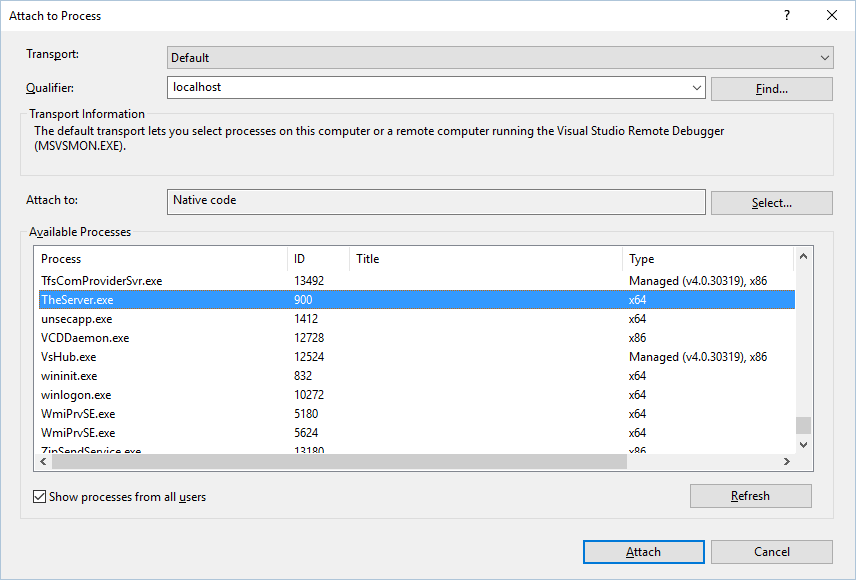Click the Select... button for code type
Viewport: 856px width, 580px height.
(771, 203)
